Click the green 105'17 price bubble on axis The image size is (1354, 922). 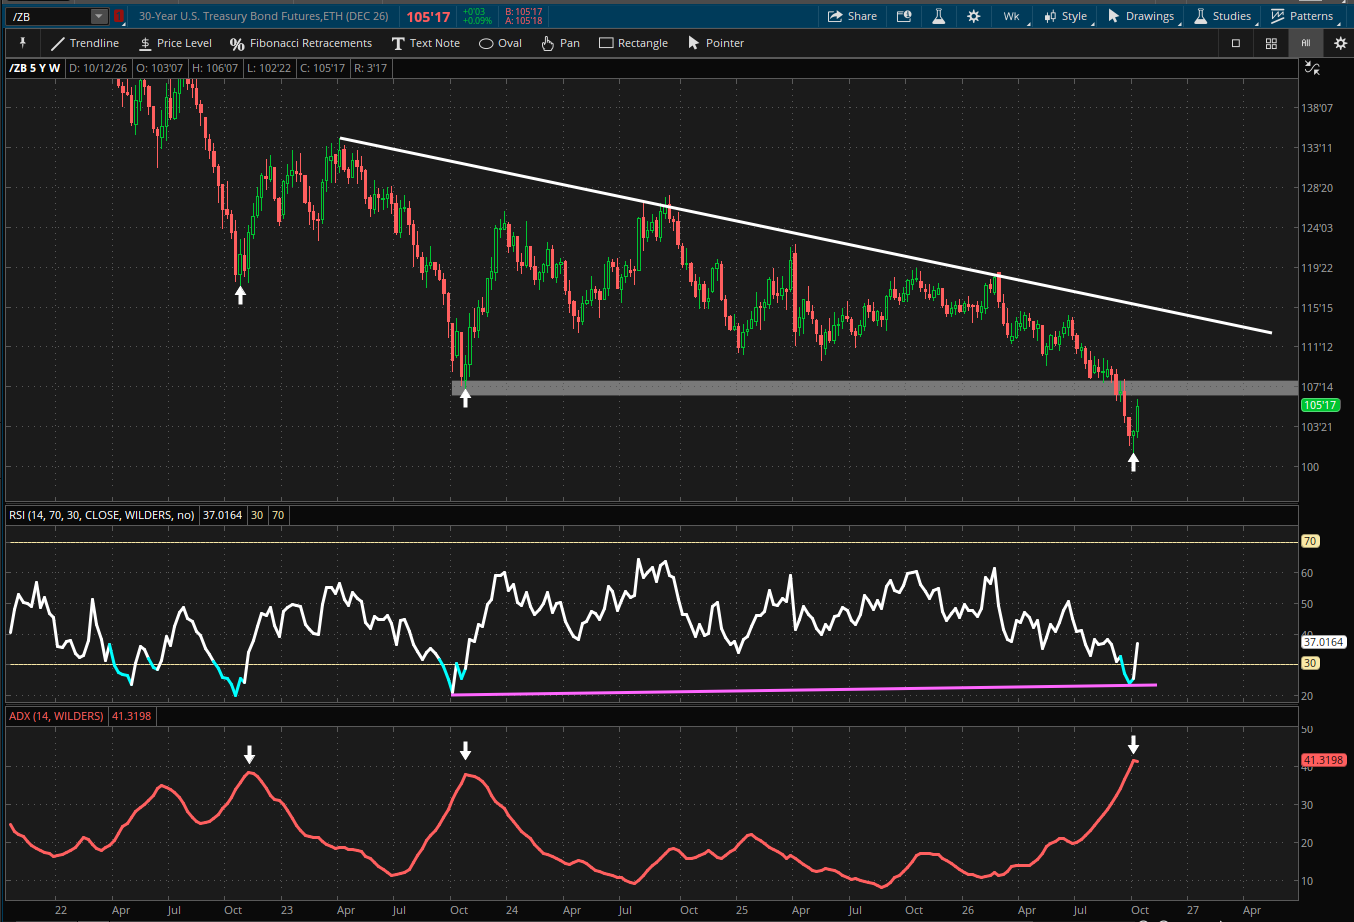[x=1320, y=405]
